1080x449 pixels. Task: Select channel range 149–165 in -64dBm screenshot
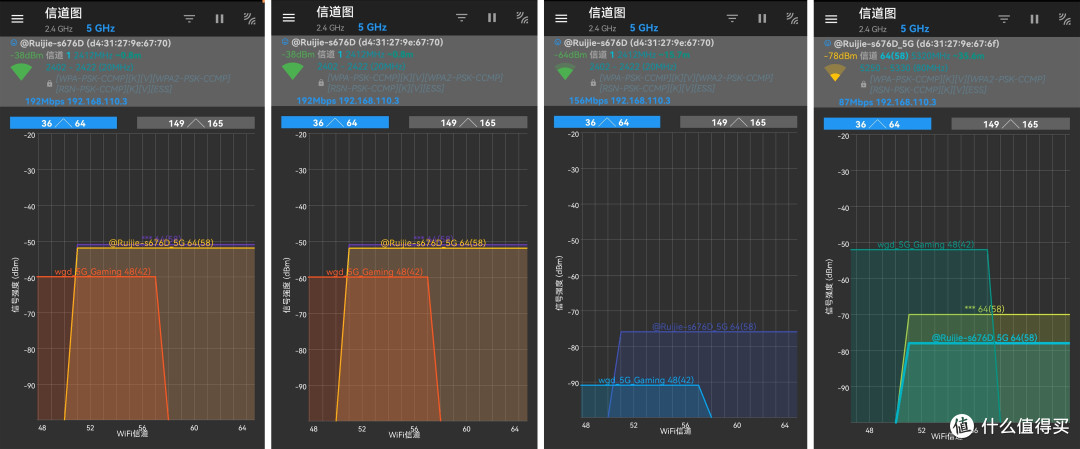739,122
